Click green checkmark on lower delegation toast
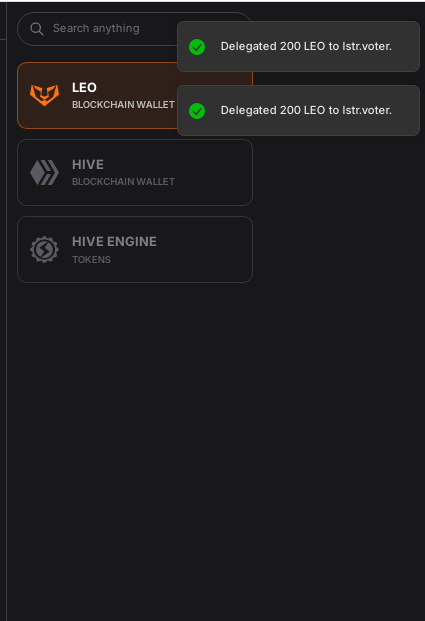This screenshot has height=621, width=425. point(197,111)
